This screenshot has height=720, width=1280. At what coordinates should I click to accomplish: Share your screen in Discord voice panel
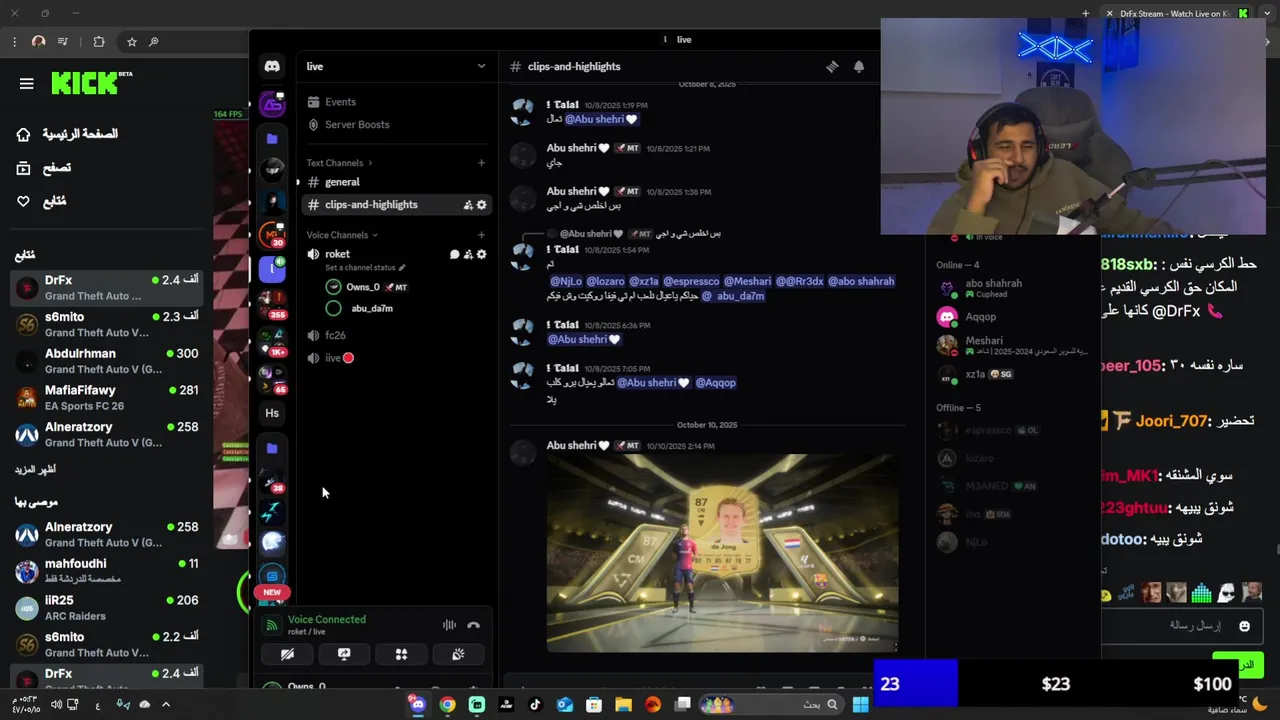[344, 654]
